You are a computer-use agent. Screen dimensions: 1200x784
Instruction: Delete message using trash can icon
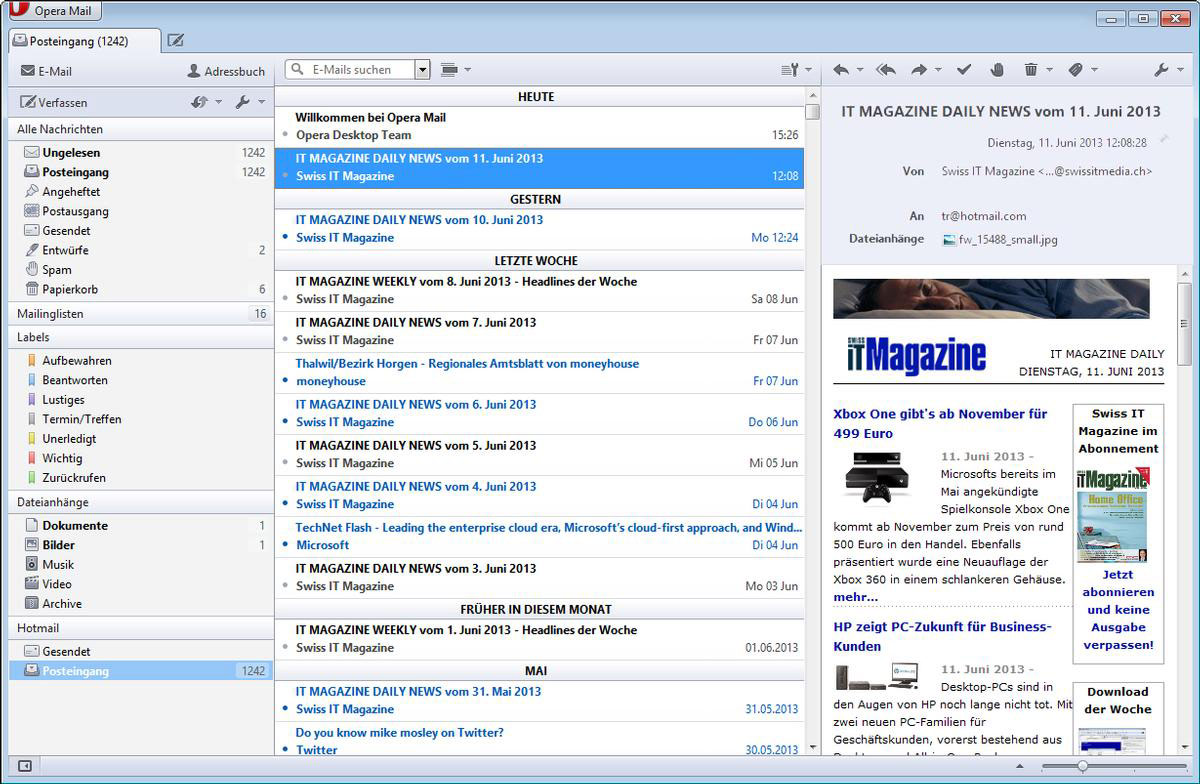(x=1031, y=70)
